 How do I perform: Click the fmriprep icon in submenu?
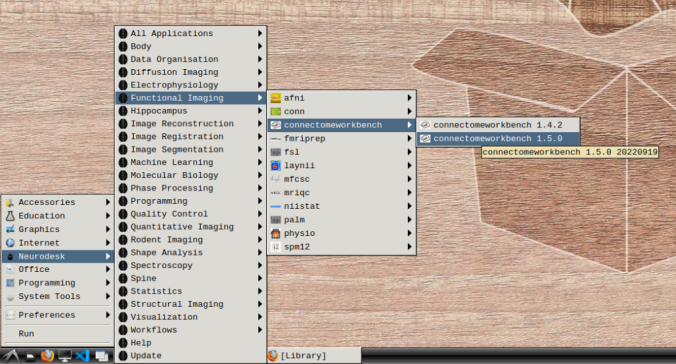pyautogui.click(x=275, y=138)
